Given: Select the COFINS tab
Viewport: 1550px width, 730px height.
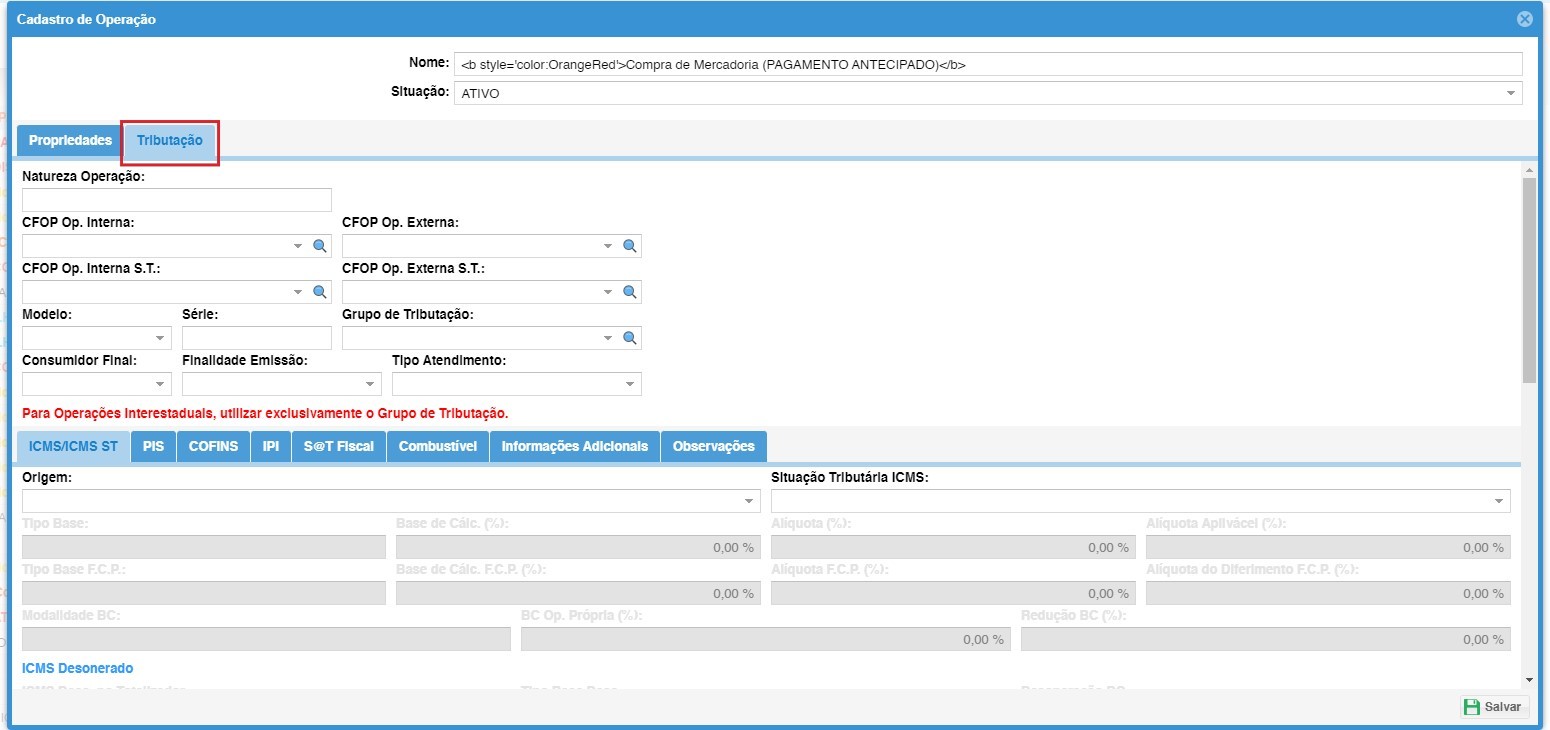Looking at the screenshot, I should tap(213, 446).
